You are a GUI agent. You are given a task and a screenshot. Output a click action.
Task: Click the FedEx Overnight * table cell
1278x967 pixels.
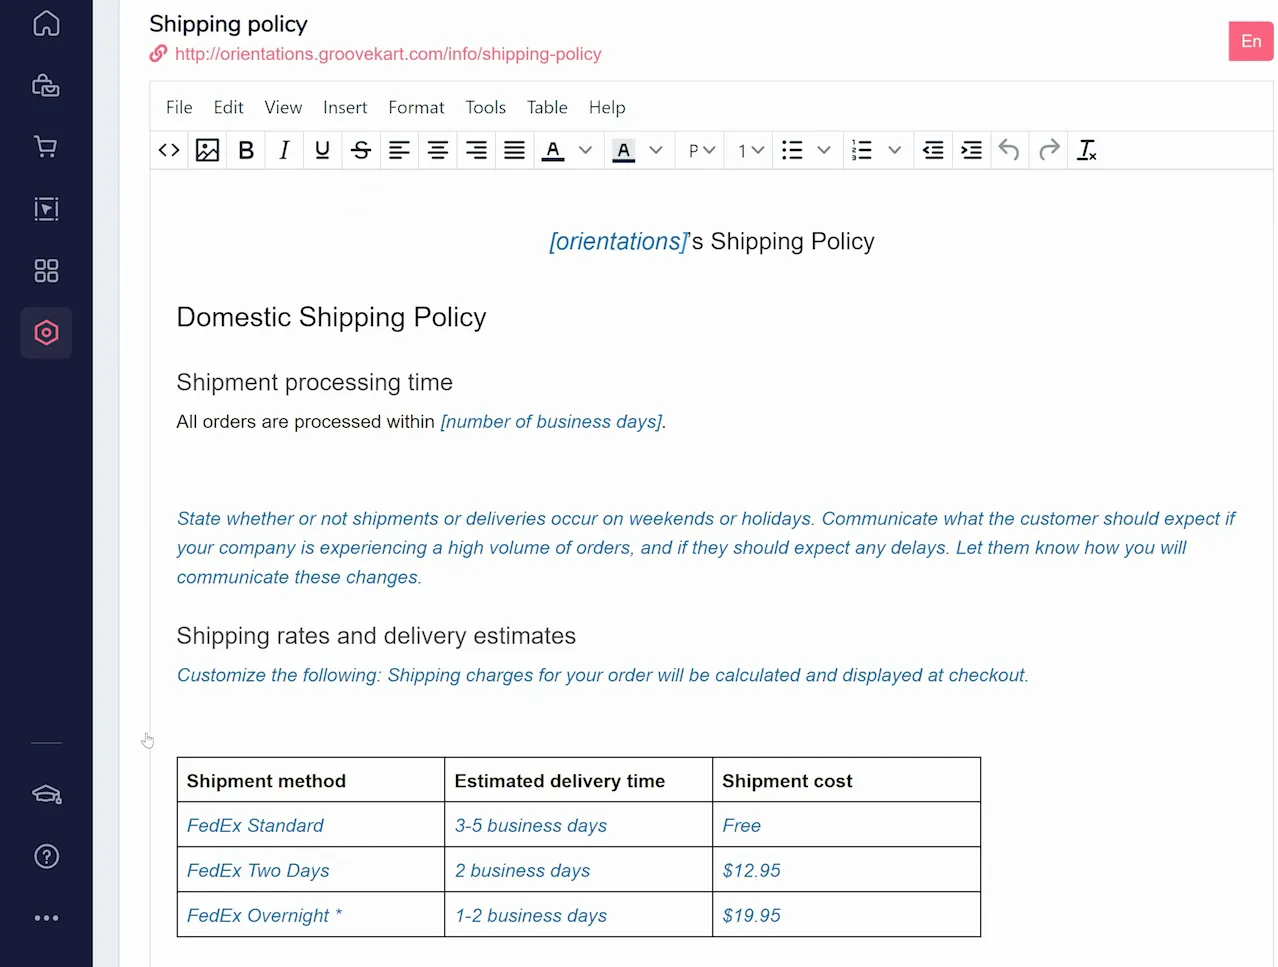click(311, 915)
